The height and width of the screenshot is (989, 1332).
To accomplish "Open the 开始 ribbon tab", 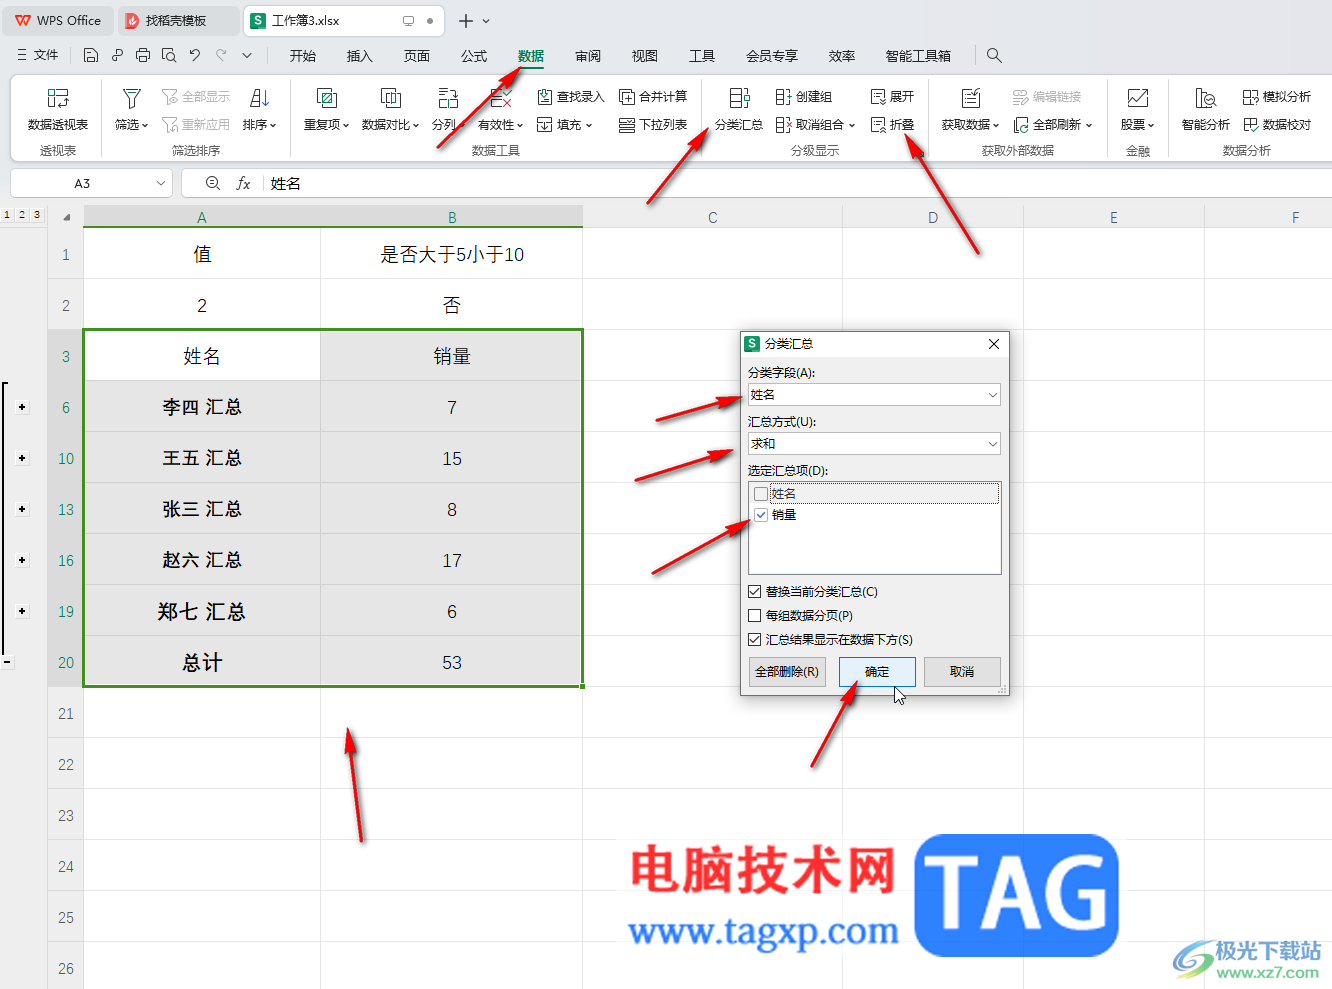I will (x=303, y=56).
